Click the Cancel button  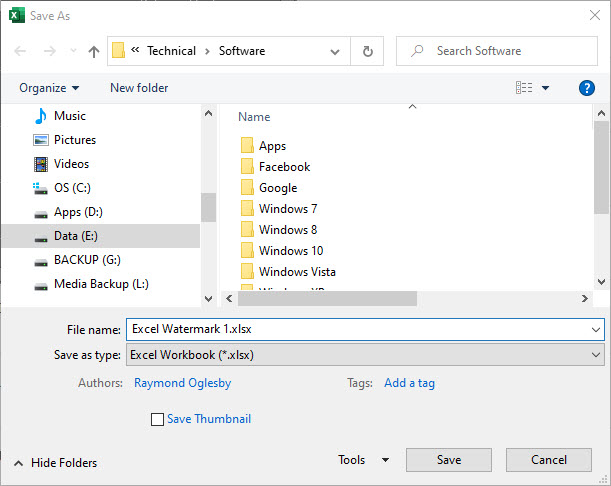[549, 460]
